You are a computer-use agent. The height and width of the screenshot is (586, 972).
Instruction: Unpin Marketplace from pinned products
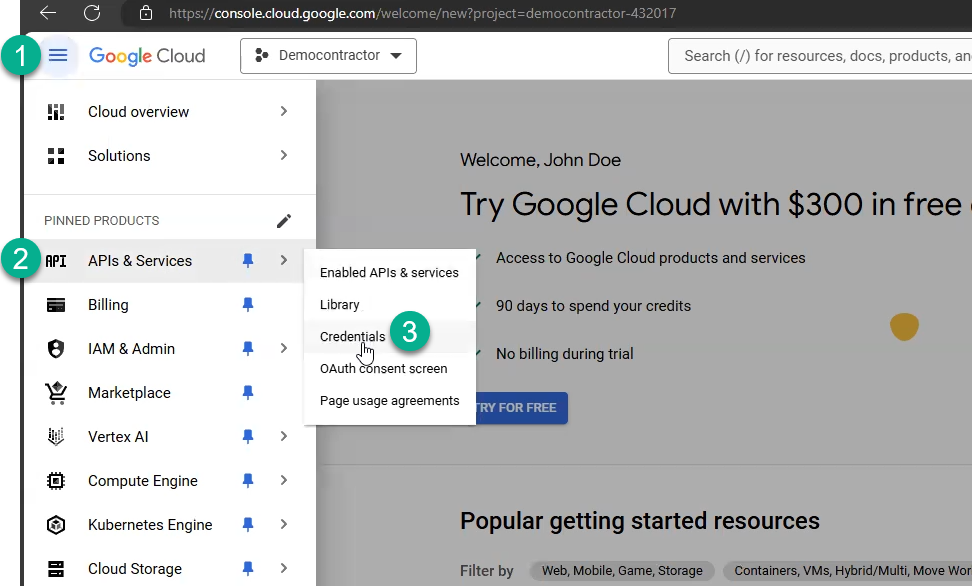(248, 392)
